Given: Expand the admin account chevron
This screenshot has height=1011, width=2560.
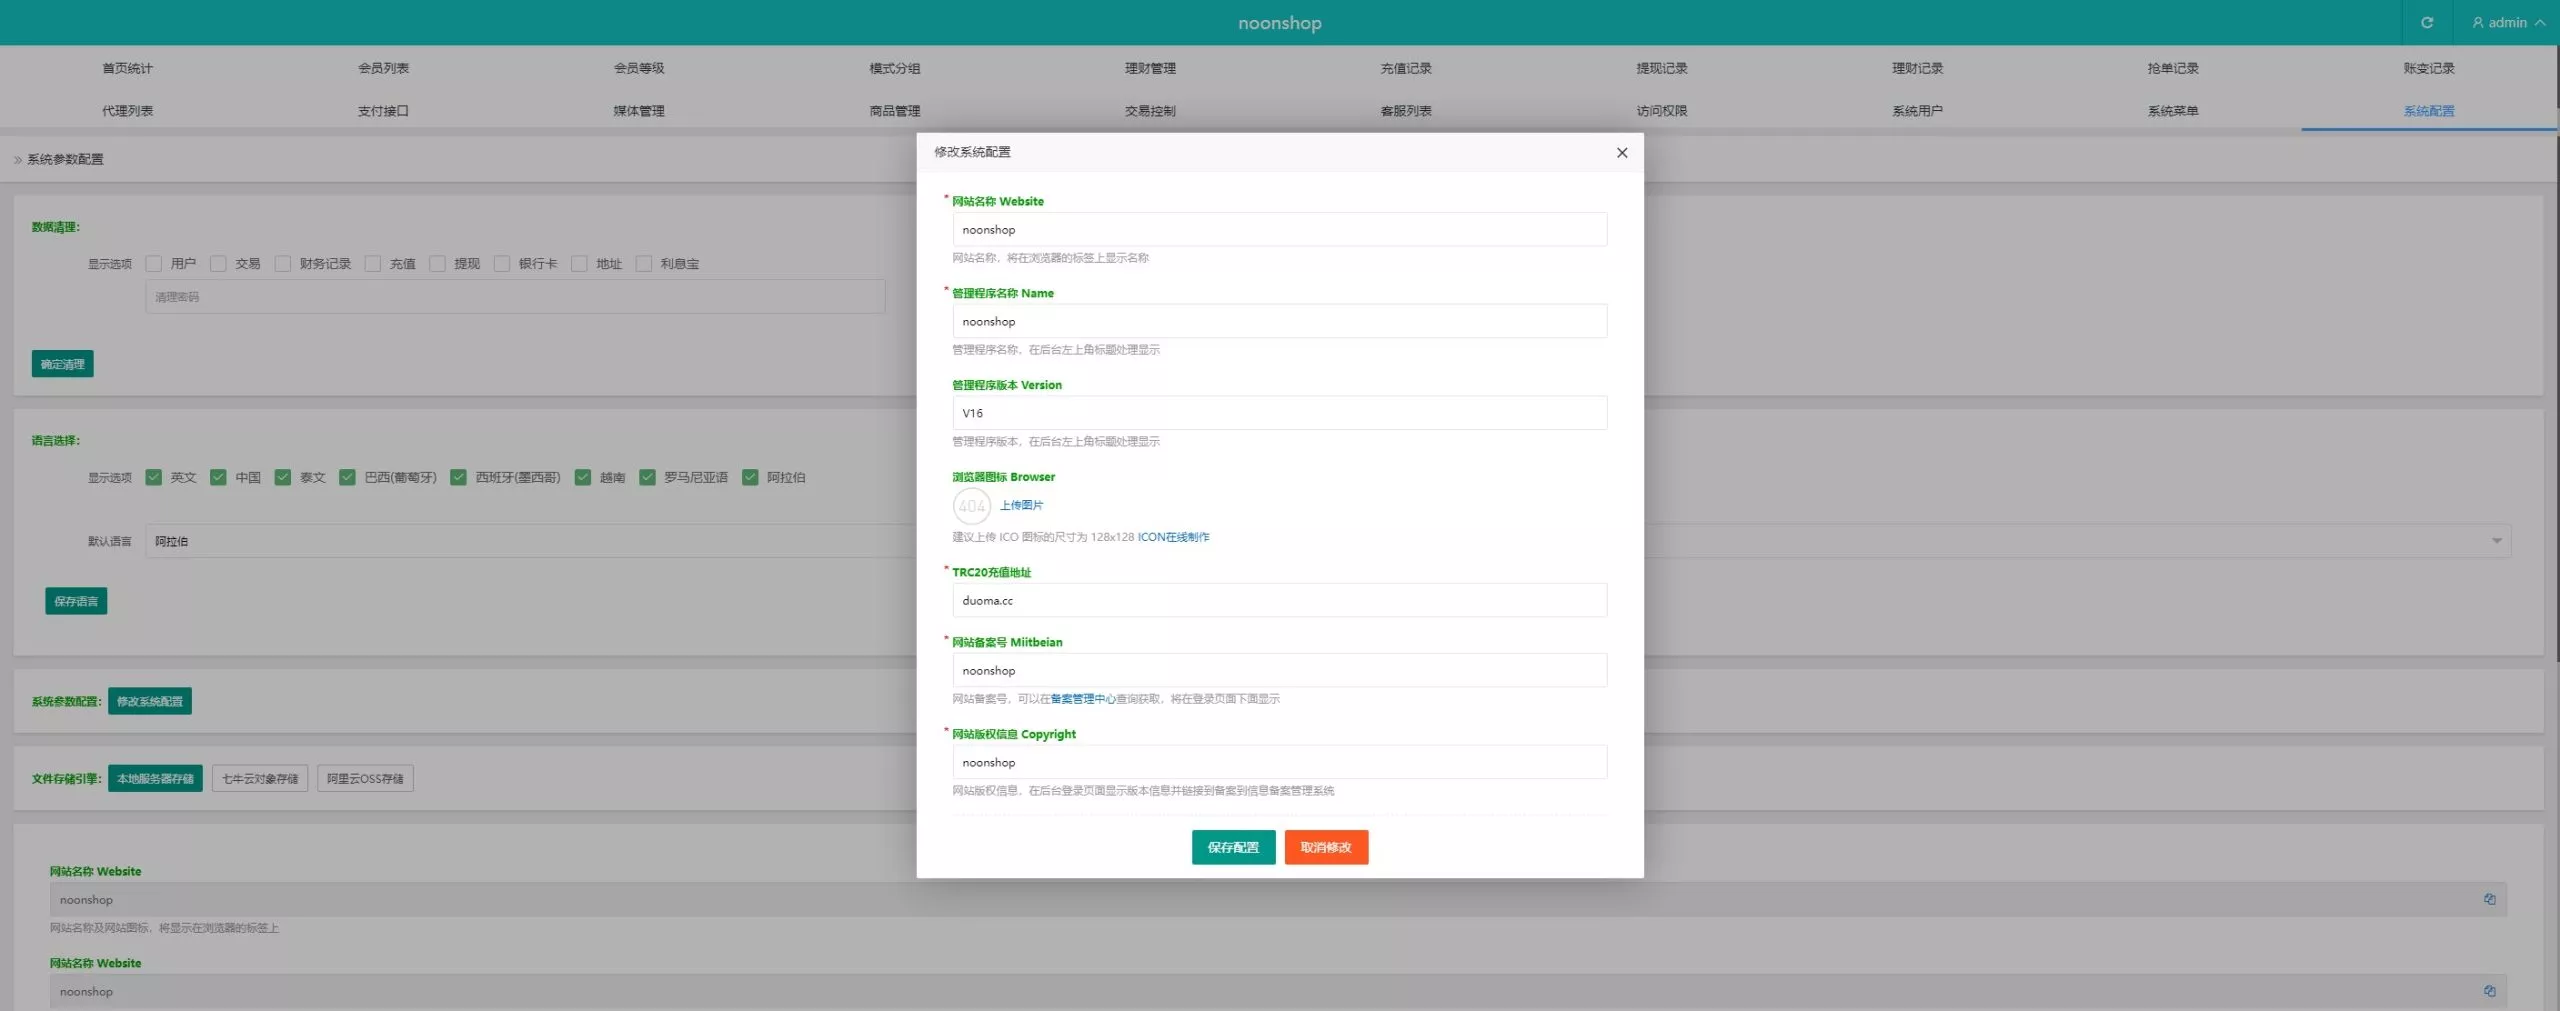Looking at the screenshot, I should click(2540, 22).
